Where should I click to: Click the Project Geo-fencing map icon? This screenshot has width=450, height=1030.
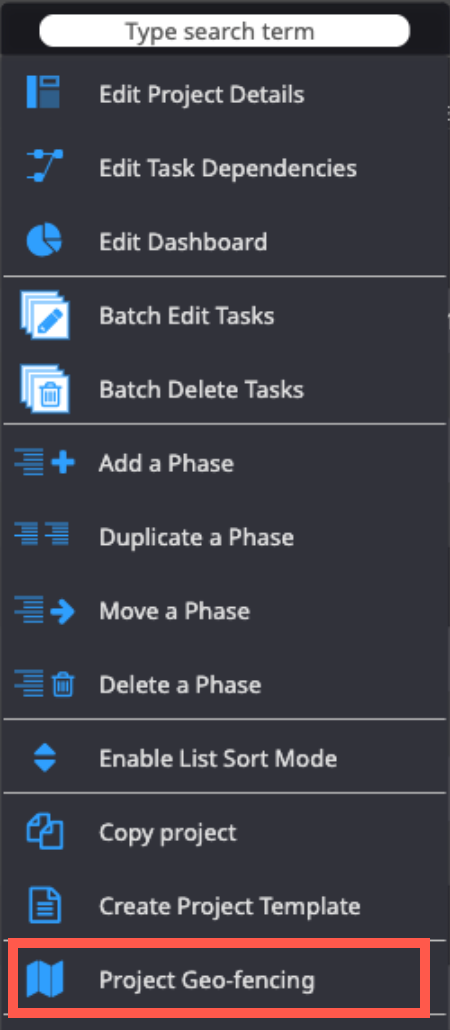click(44, 980)
